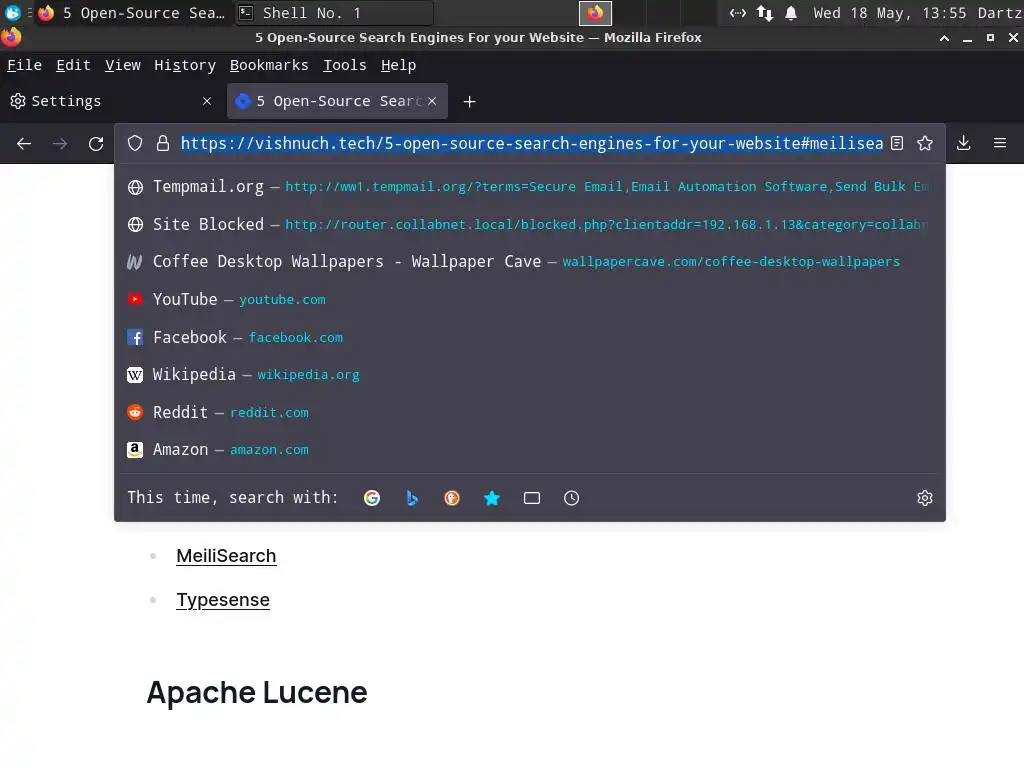Switch to the Settings tab

tap(111, 101)
